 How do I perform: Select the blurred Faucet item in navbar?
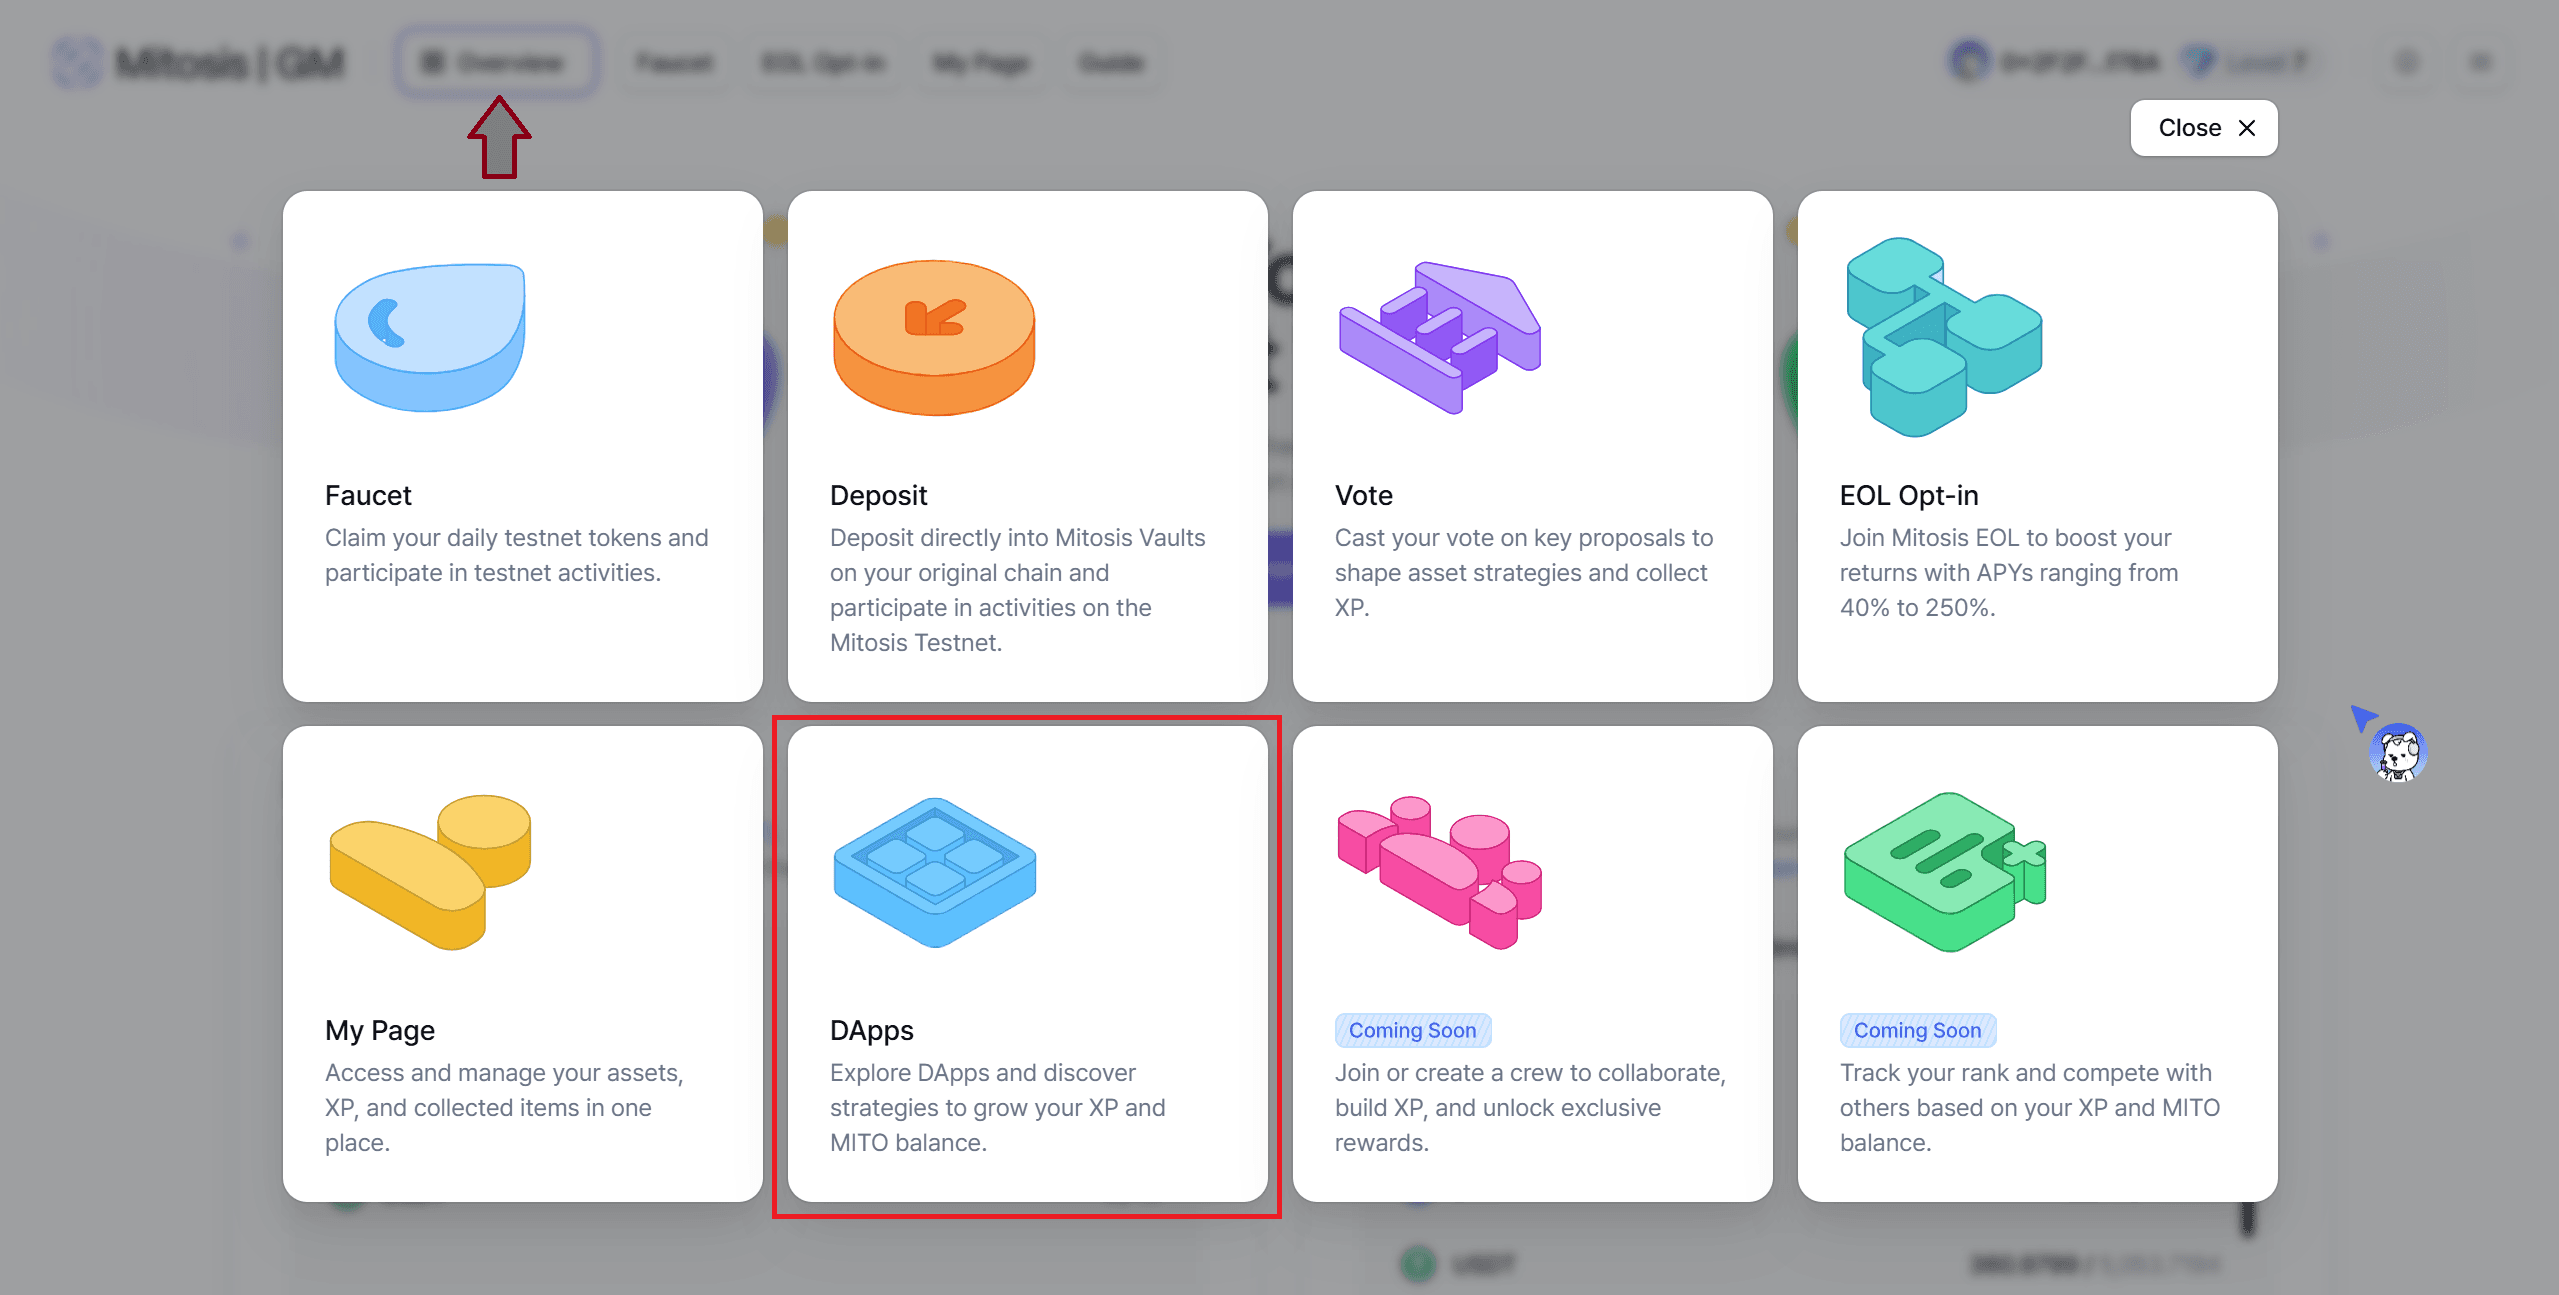(x=675, y=63)
